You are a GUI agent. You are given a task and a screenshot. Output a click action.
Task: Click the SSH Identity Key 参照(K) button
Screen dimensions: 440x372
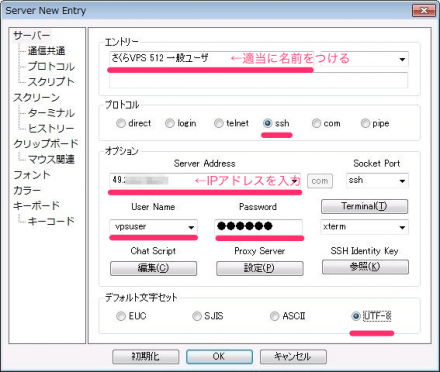(x=365, y=267)
